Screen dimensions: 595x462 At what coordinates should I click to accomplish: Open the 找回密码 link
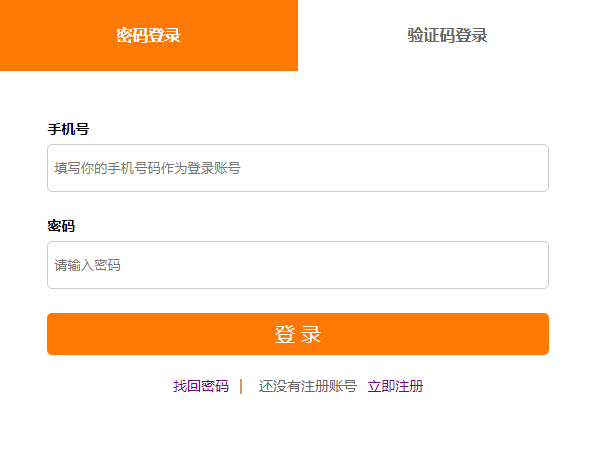coord(201,386)
